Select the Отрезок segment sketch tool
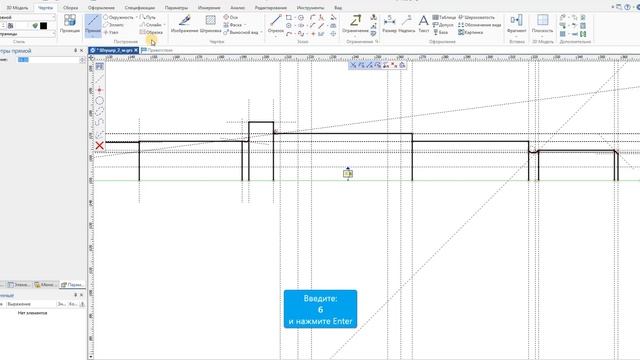640x360 pixels. tap(276, 24)
